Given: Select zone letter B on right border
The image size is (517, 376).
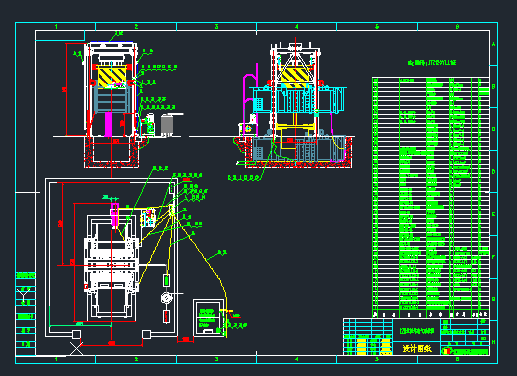Looking at the screenshot, I should (494, 86).
